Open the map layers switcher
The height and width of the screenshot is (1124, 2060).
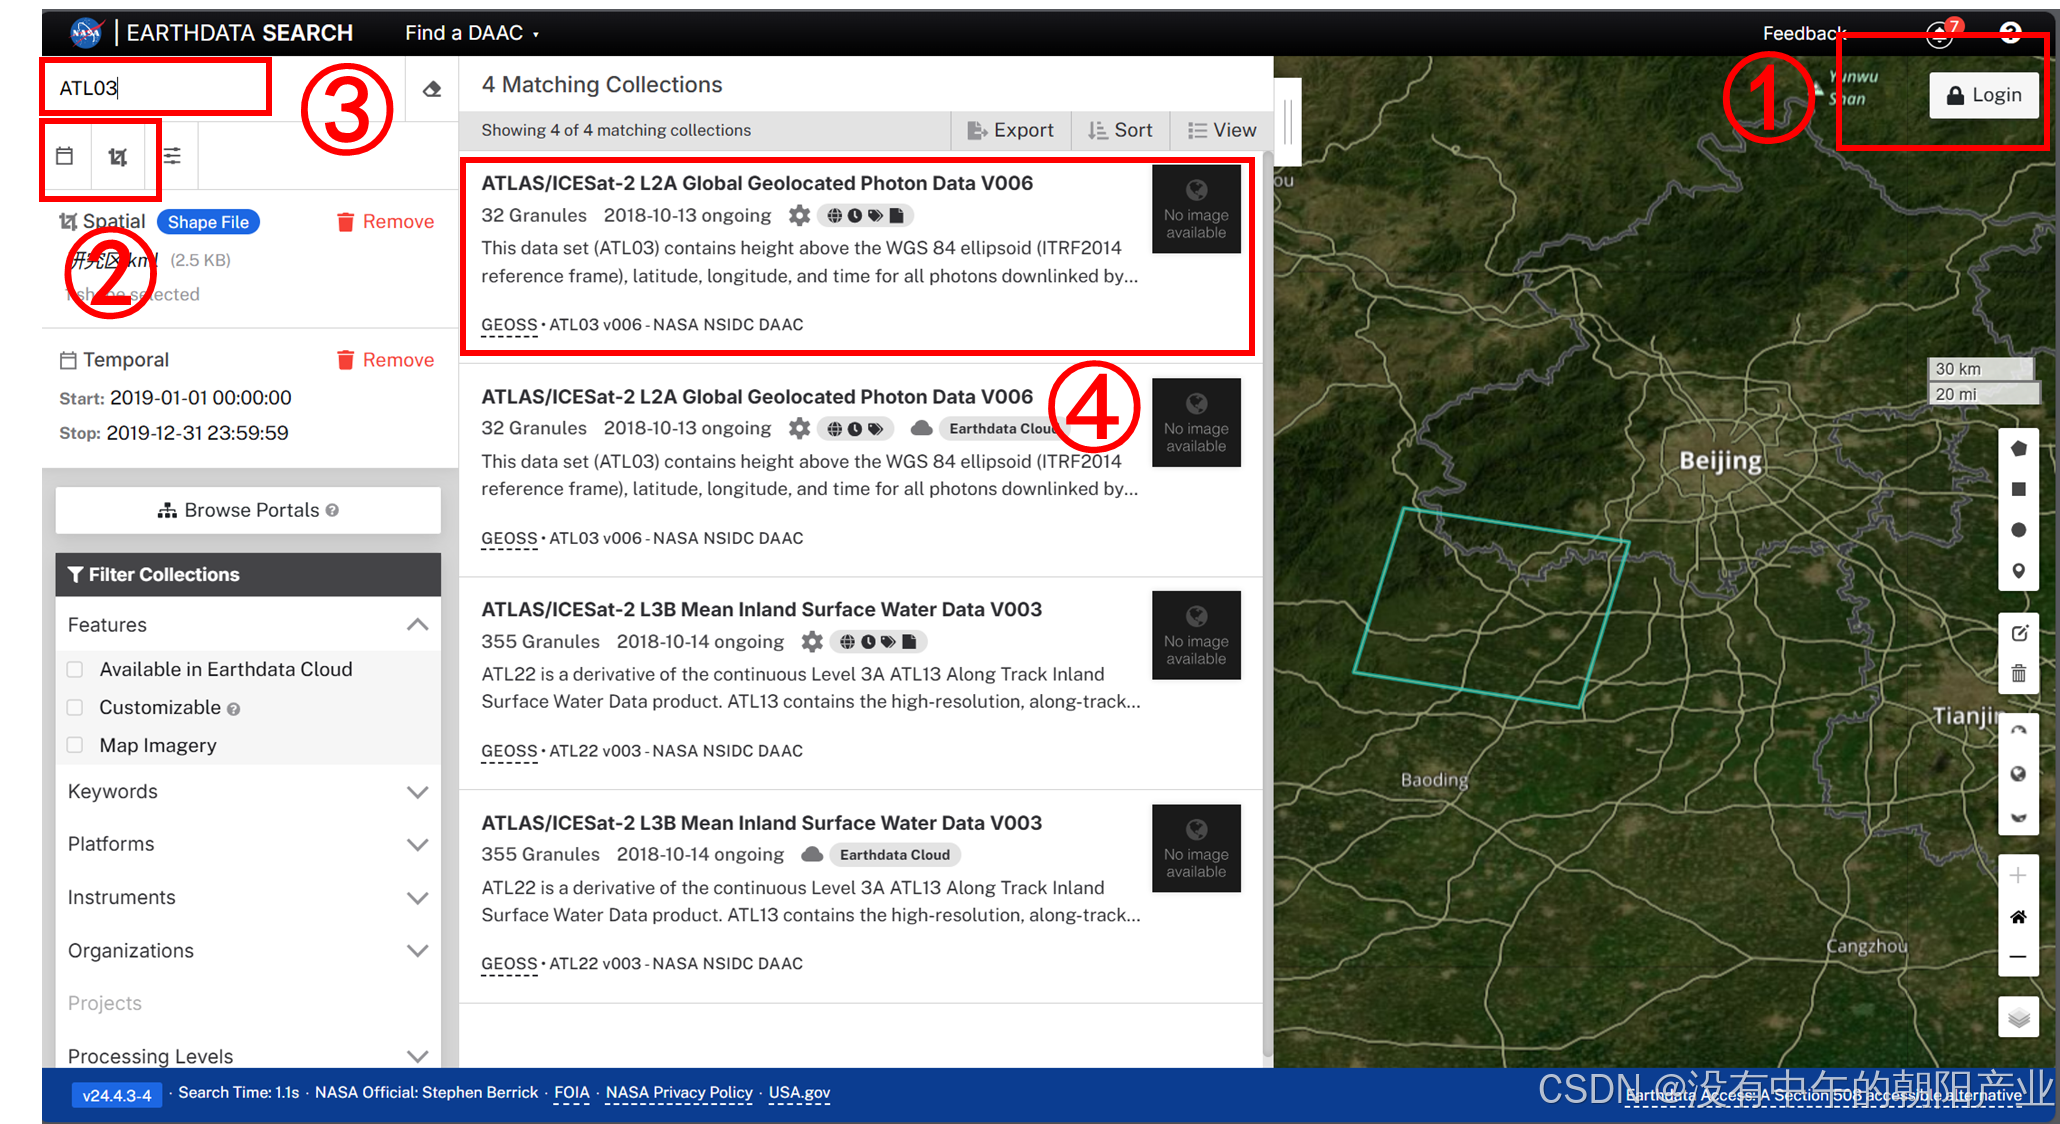pyautogui.click(x=2018, y=1018)
